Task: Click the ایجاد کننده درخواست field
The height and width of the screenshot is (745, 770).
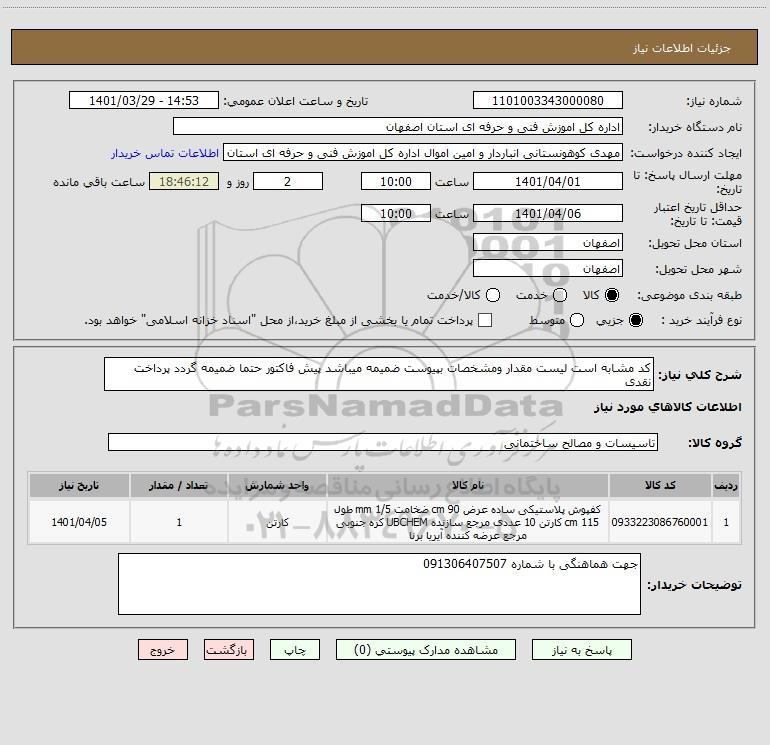Action: pos(423,152)
